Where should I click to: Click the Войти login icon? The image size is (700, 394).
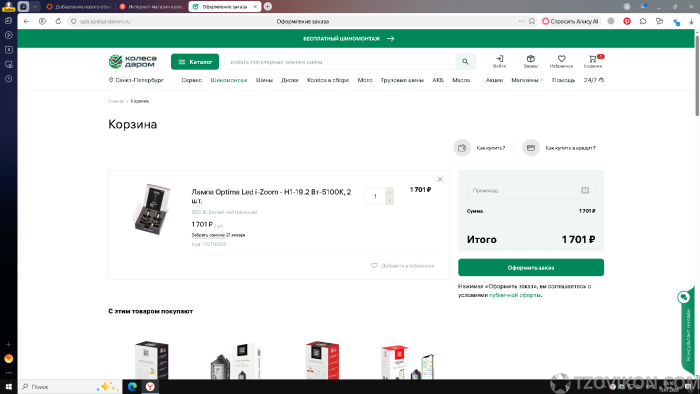pos(500,61)
